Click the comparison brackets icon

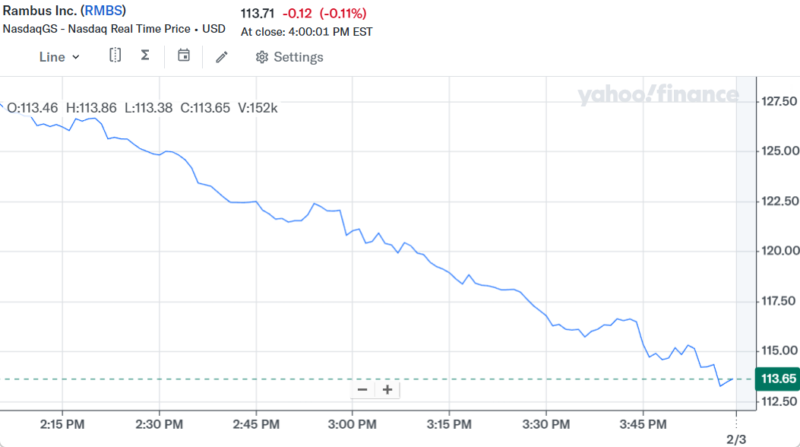pos(115,56)
